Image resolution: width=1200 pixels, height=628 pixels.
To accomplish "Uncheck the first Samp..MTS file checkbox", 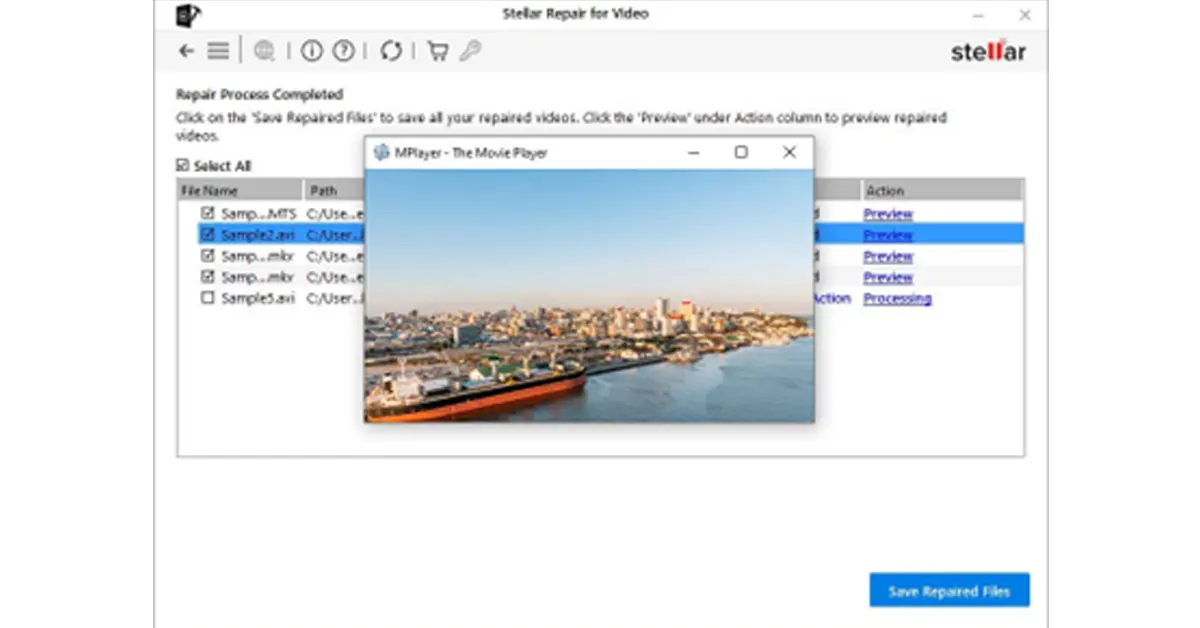I will coord(208,213).
